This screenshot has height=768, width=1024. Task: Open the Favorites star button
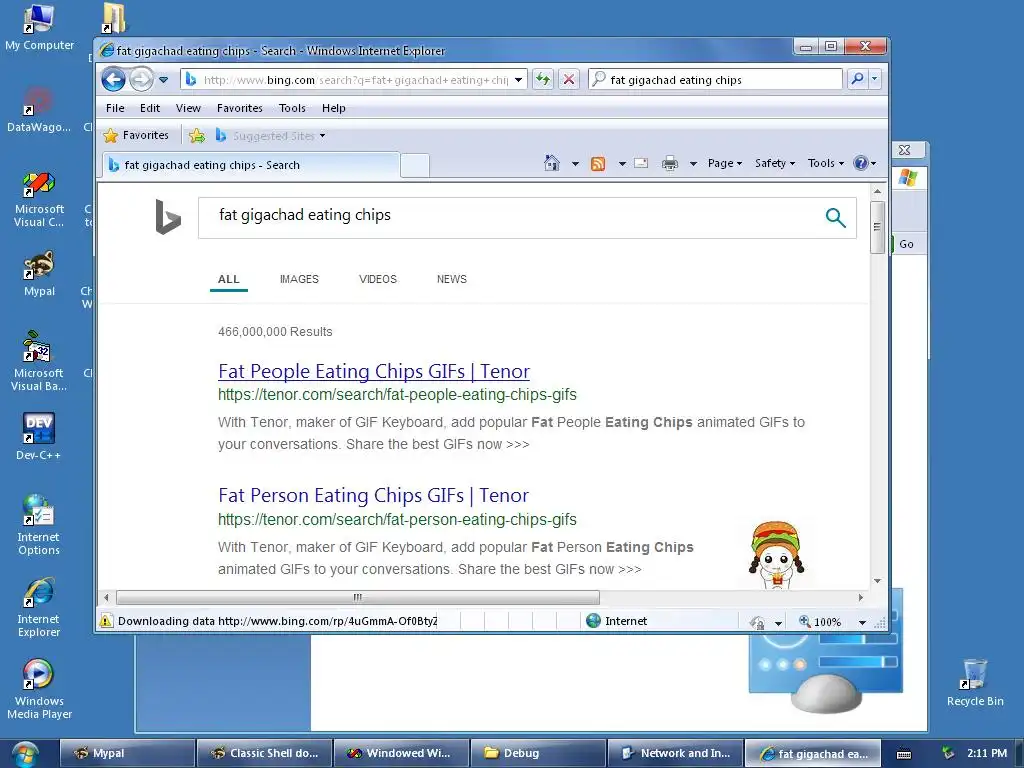pos(136,135)
